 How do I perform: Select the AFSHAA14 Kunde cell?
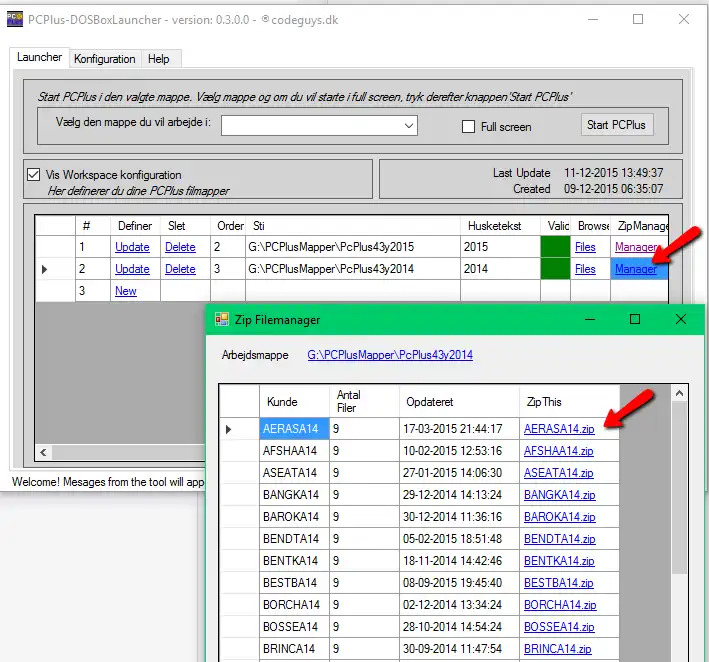(x=294, y=451)
